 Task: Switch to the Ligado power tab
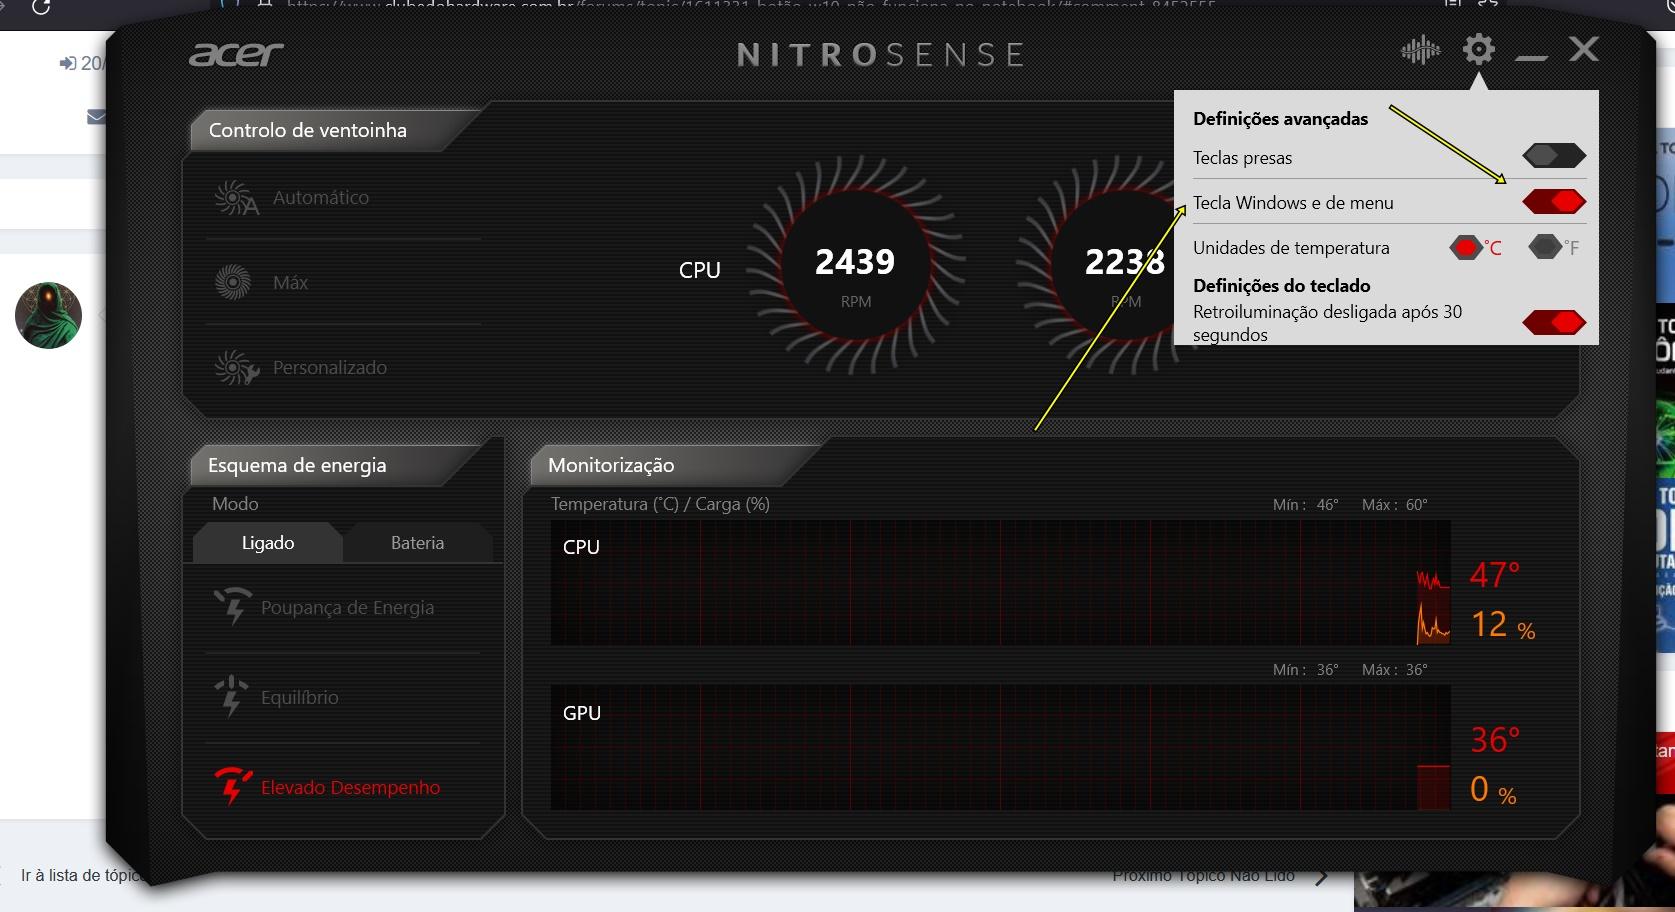267,543
